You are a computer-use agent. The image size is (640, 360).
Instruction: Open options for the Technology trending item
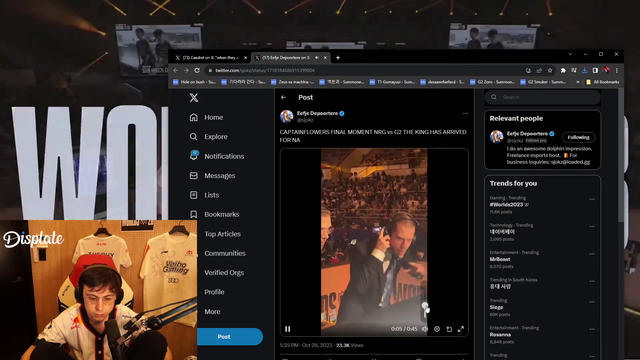pos(592,227)
